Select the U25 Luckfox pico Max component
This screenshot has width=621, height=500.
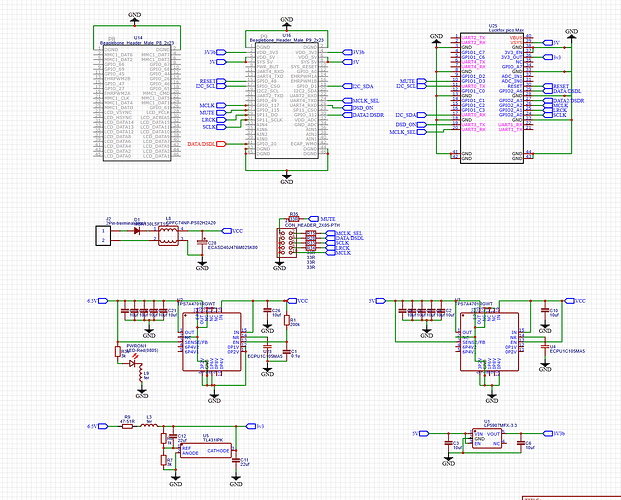[492, 98]
